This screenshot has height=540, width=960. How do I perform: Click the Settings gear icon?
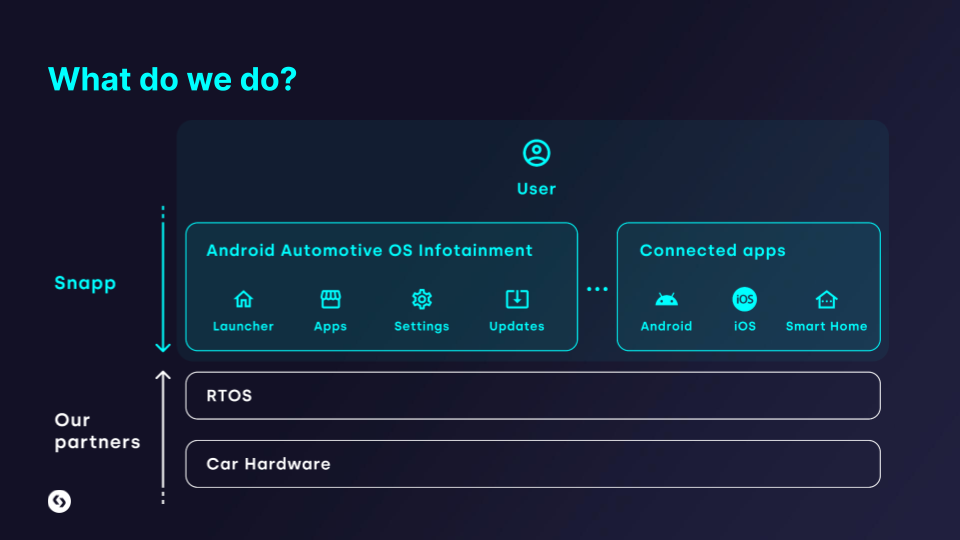(x=422, y=299)
